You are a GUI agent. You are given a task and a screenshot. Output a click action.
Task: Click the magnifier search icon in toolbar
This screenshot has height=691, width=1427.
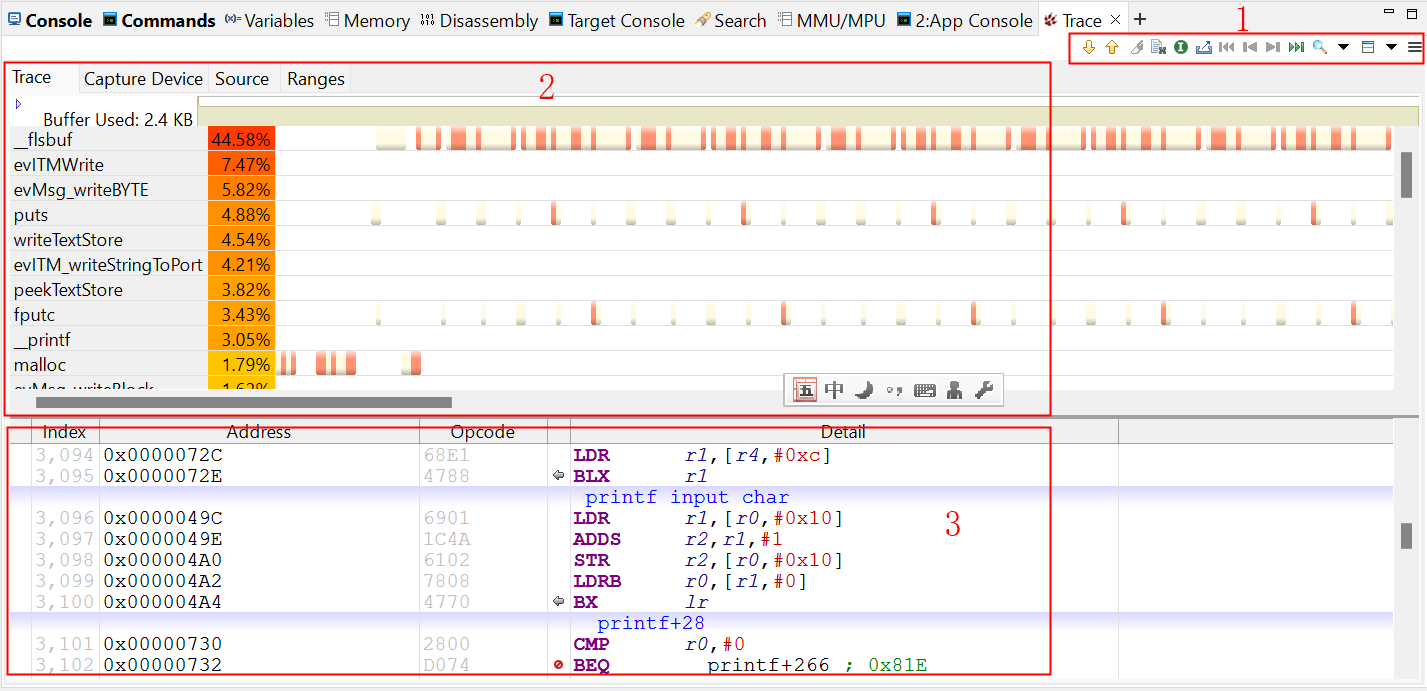[x=1320, y=47]
